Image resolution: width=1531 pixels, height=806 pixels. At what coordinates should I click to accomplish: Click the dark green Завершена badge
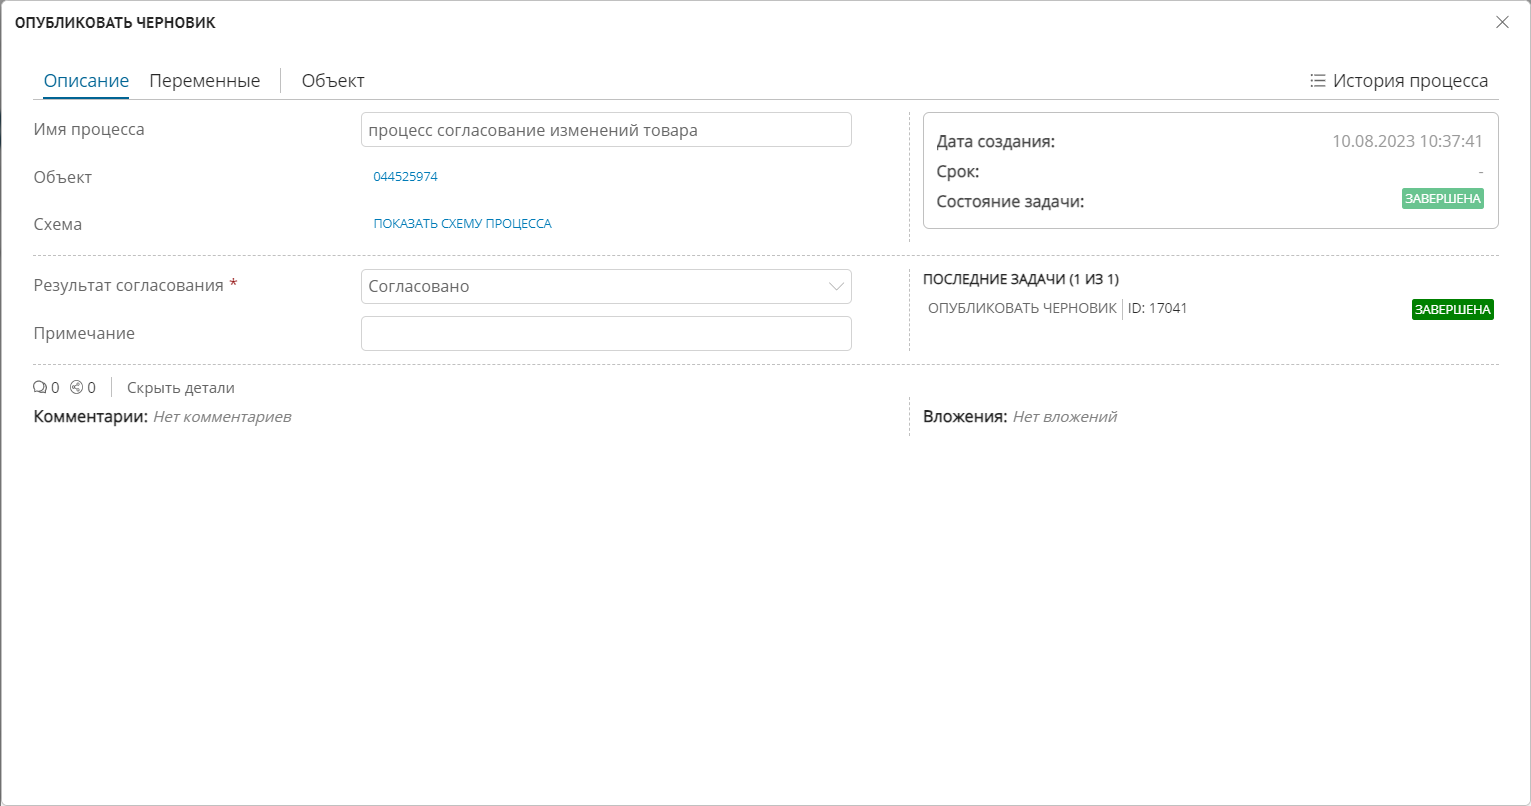[1453, 310]
